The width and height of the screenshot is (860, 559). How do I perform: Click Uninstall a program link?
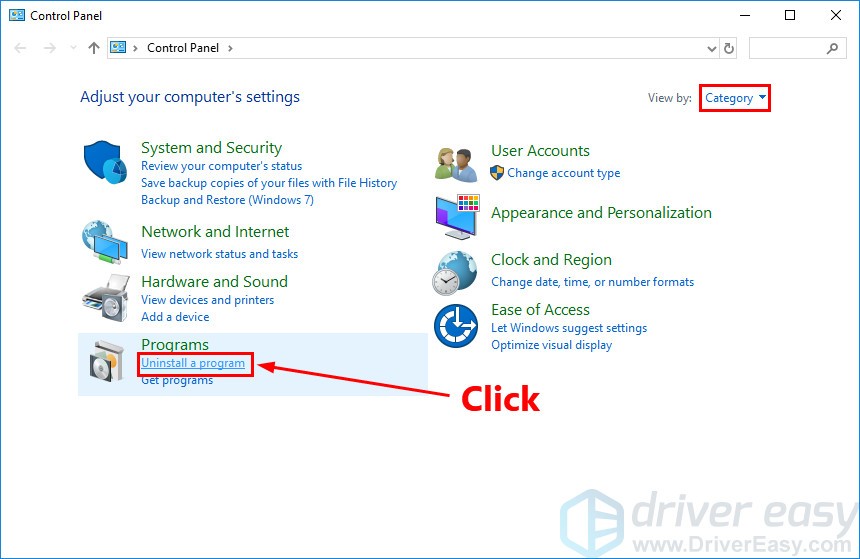pos(193,363)
